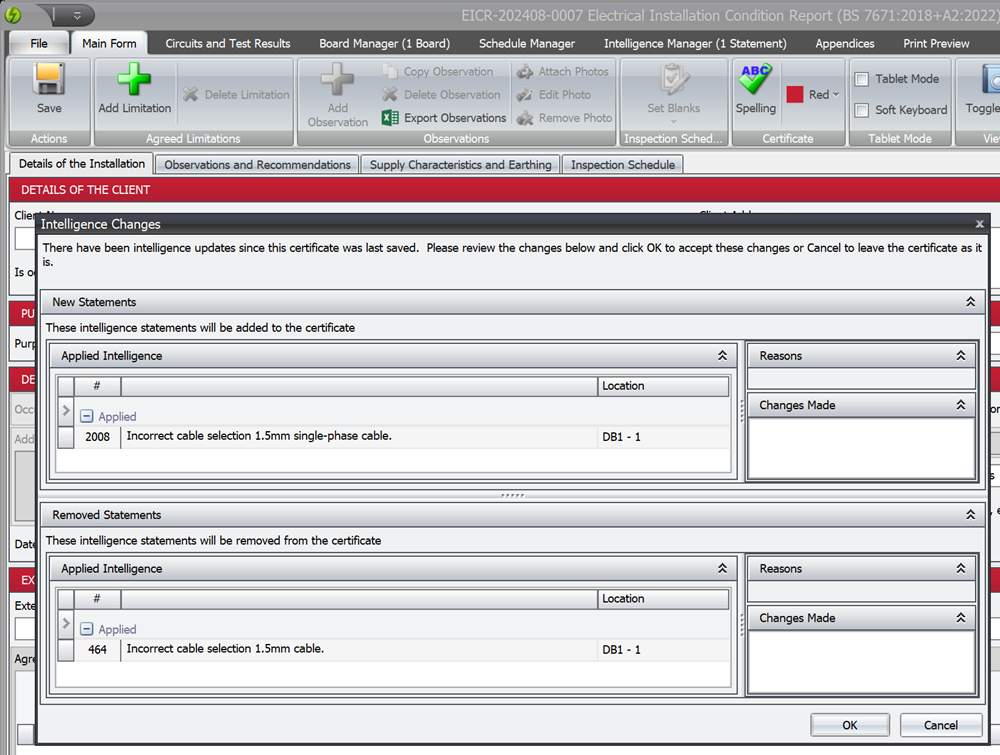Open the Inspection Schedule tab

(622, 163)
